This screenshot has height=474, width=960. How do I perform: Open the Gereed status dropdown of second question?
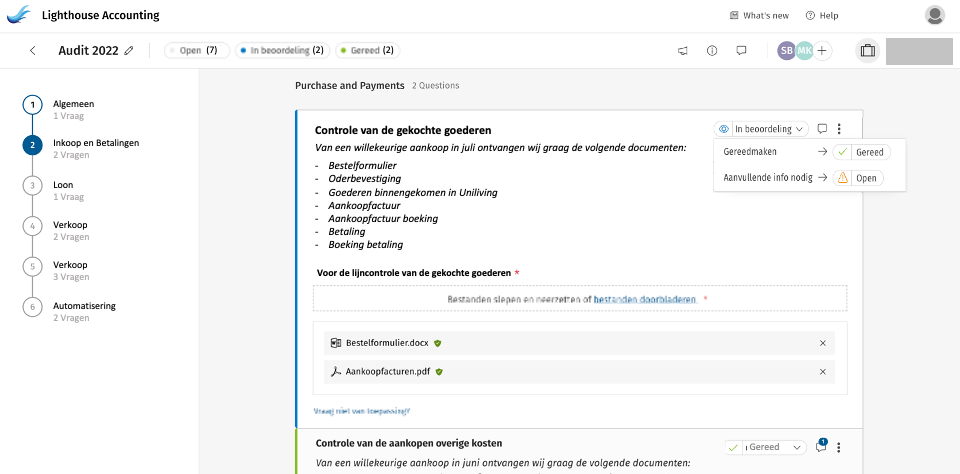coord(766,447)
